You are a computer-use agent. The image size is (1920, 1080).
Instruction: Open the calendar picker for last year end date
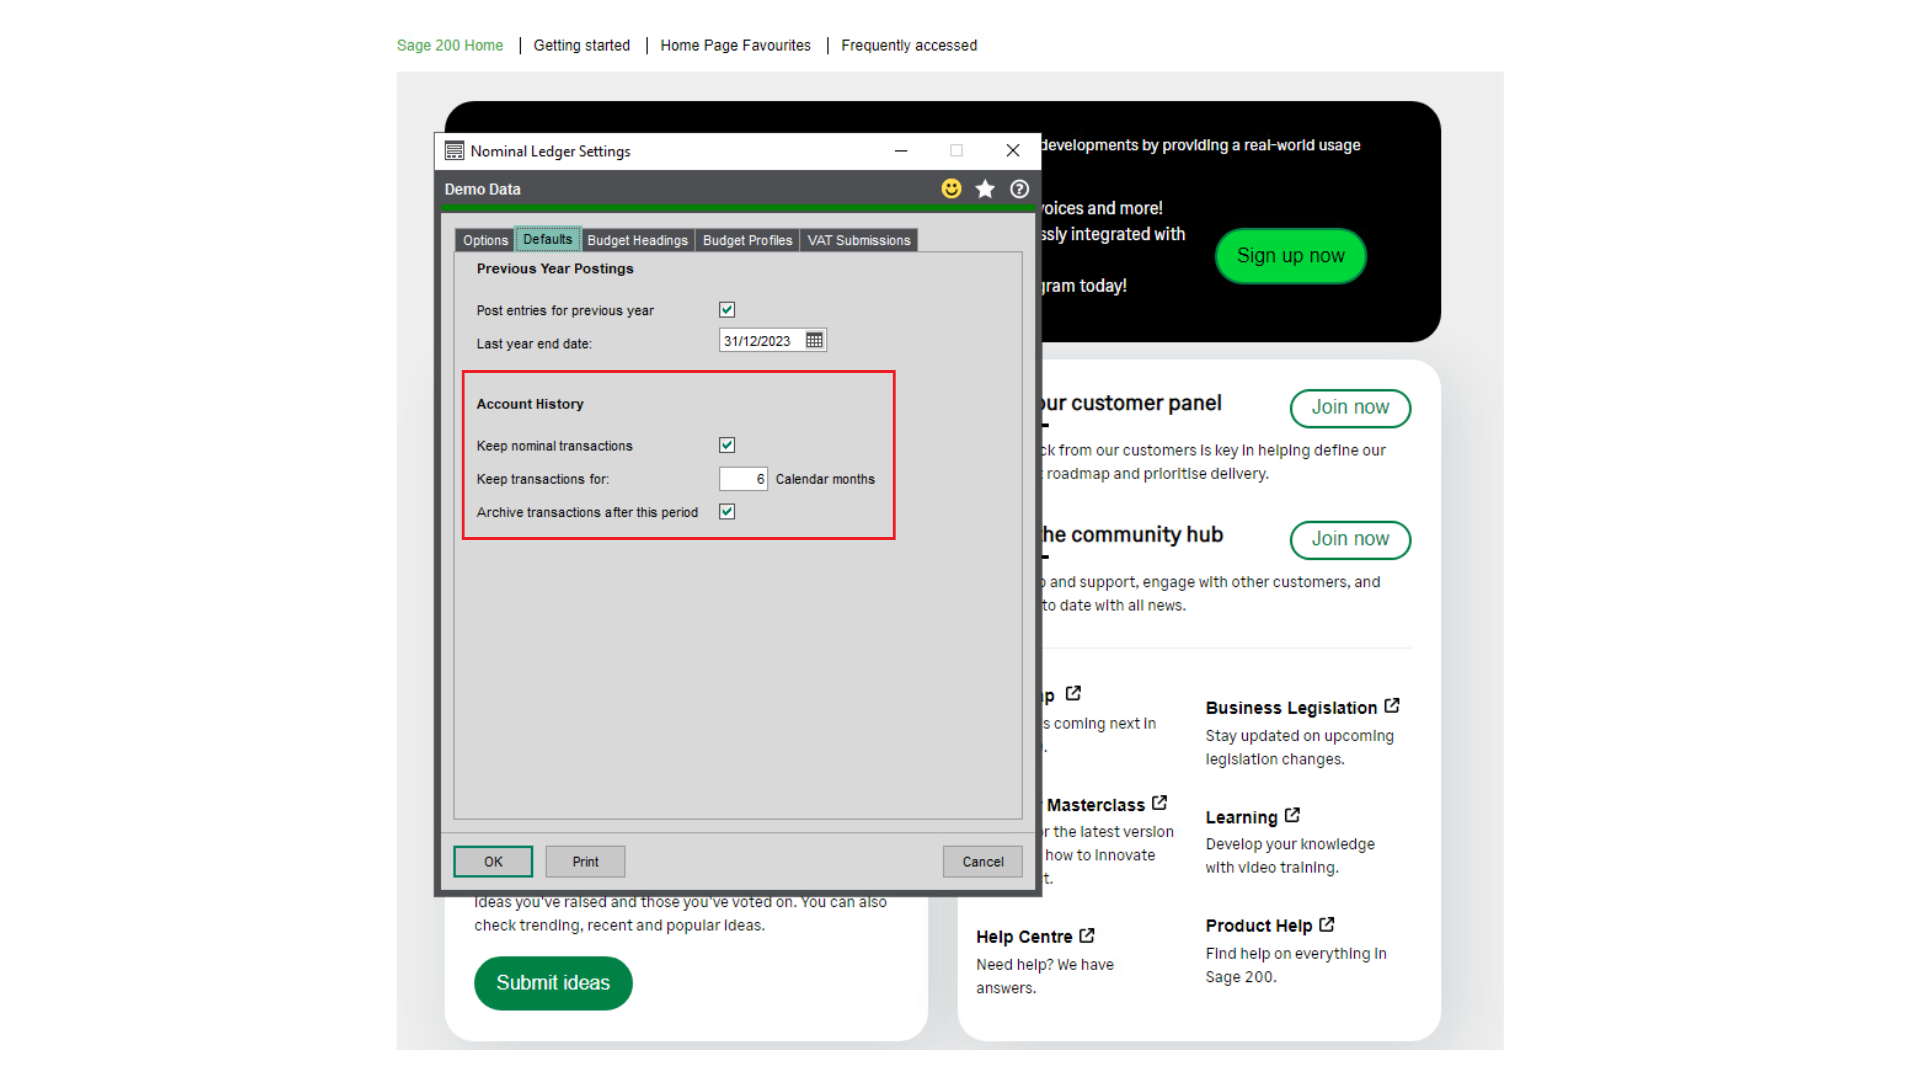coord(815,340)
